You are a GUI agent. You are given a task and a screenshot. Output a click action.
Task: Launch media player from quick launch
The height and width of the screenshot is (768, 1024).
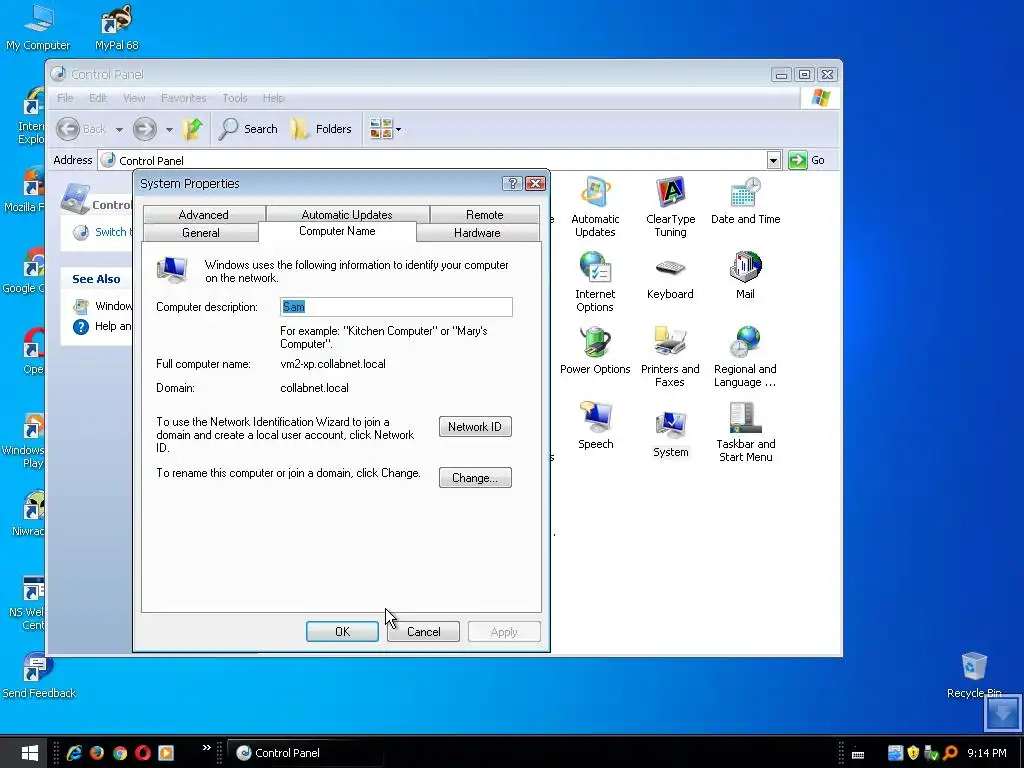click(166, 753)
